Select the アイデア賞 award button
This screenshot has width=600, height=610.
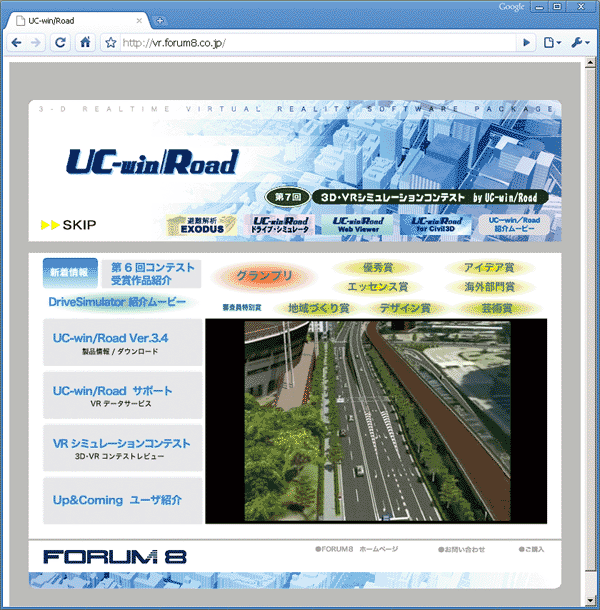[x=489, y=268]
